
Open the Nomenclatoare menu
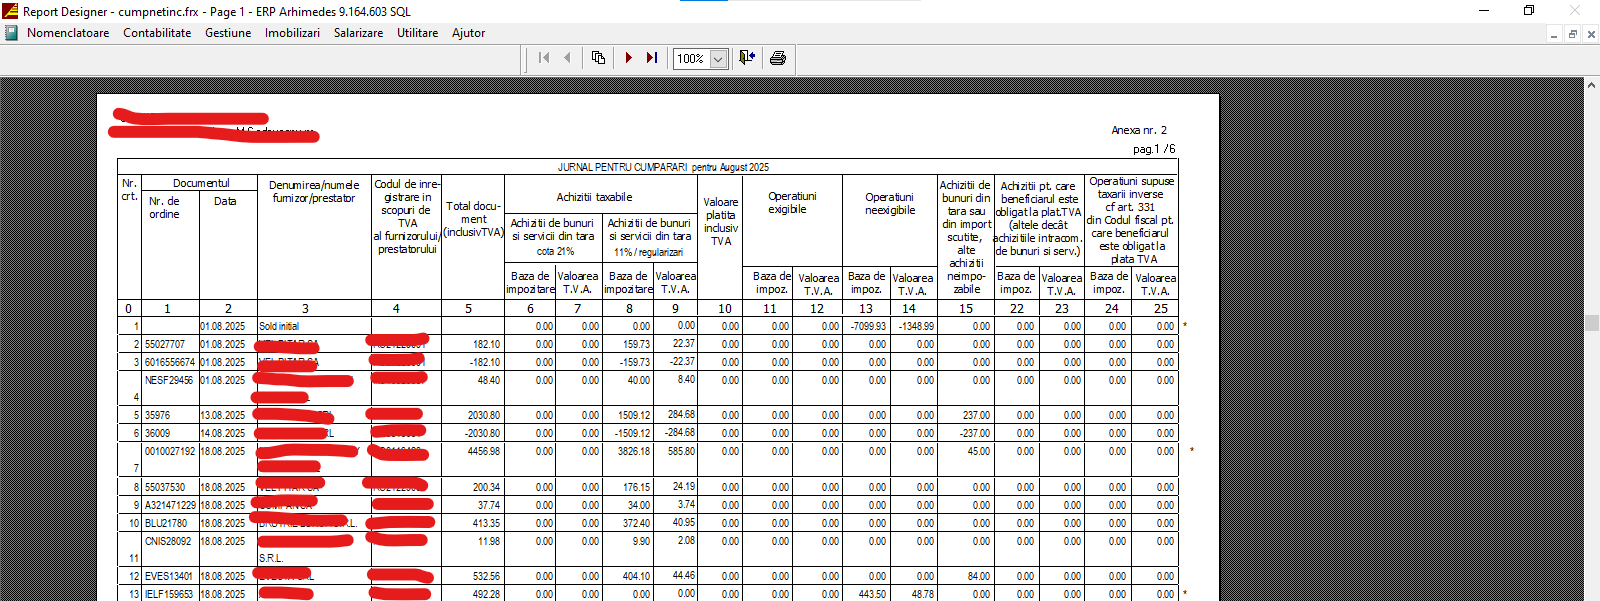click(x=68, y=33)
